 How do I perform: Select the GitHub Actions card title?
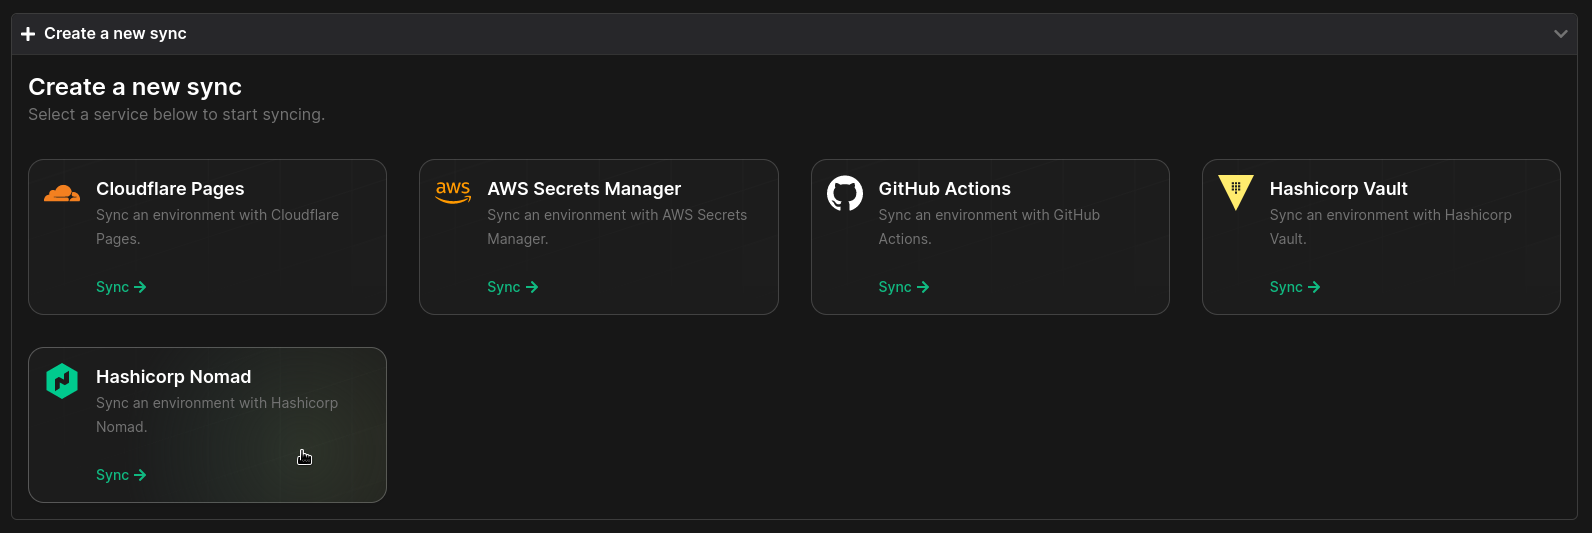click(945, 189)
